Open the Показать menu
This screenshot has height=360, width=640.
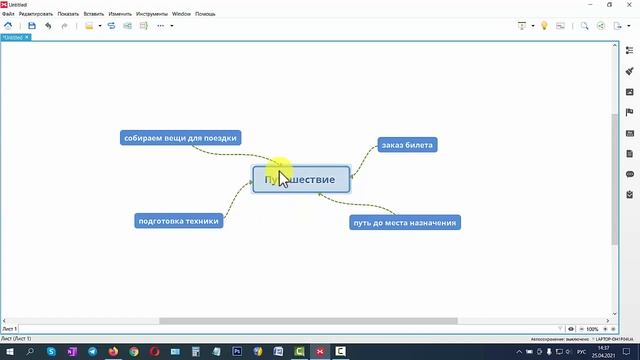pos(68,14)
